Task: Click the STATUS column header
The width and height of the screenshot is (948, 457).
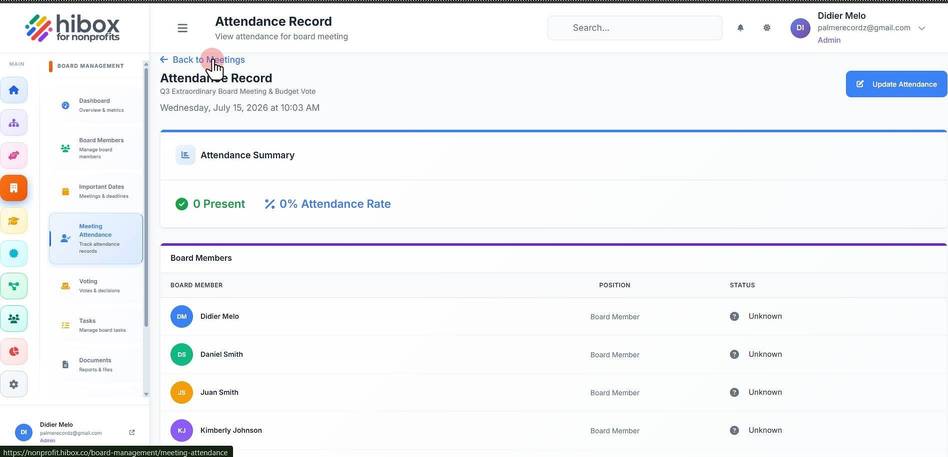Action: click(742, 285)
